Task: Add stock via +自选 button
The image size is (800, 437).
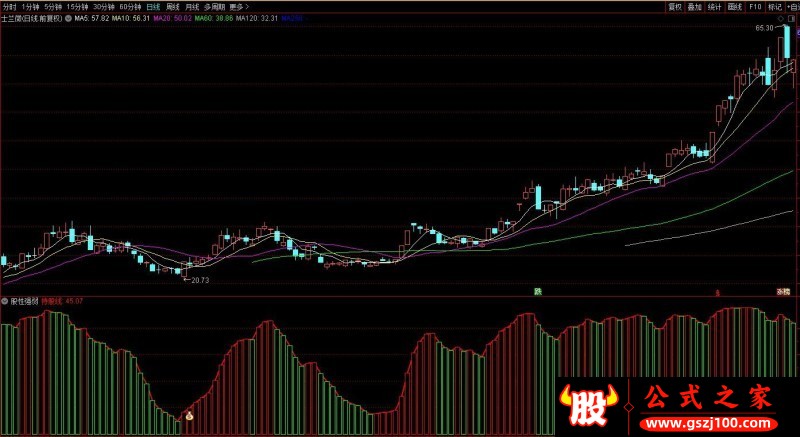Action: (x=793, y=7)
